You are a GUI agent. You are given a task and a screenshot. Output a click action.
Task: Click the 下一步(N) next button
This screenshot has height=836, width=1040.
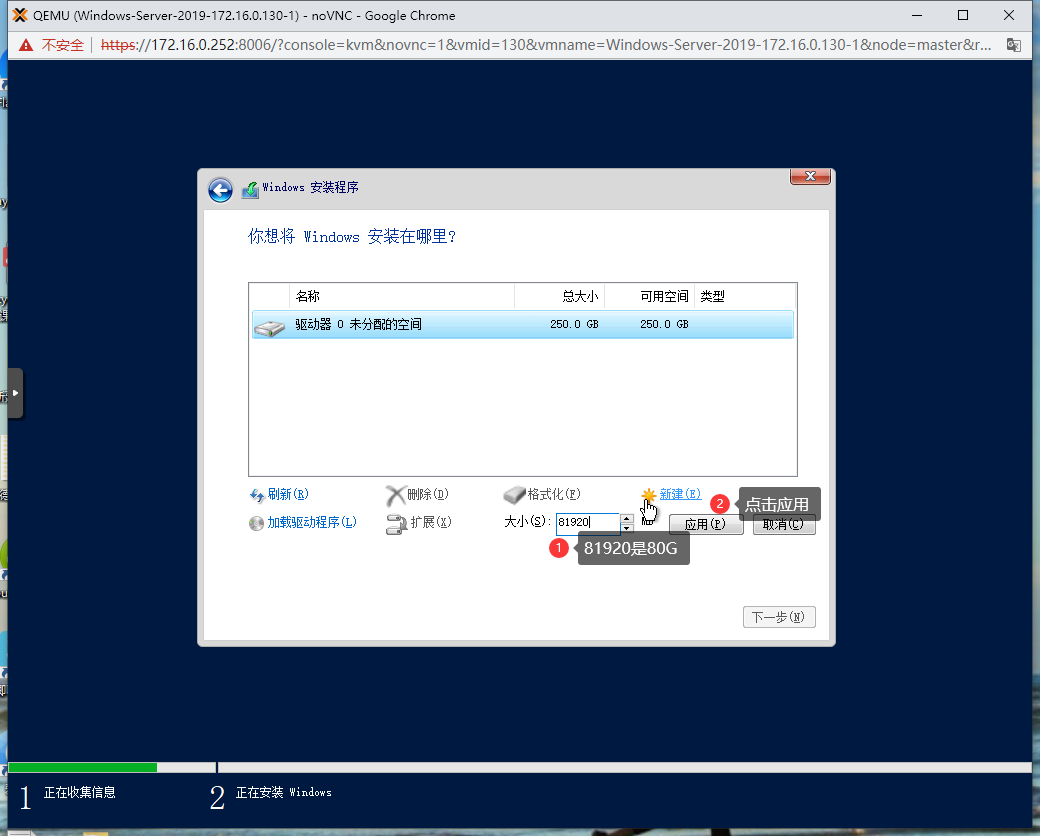coord(779,617)
